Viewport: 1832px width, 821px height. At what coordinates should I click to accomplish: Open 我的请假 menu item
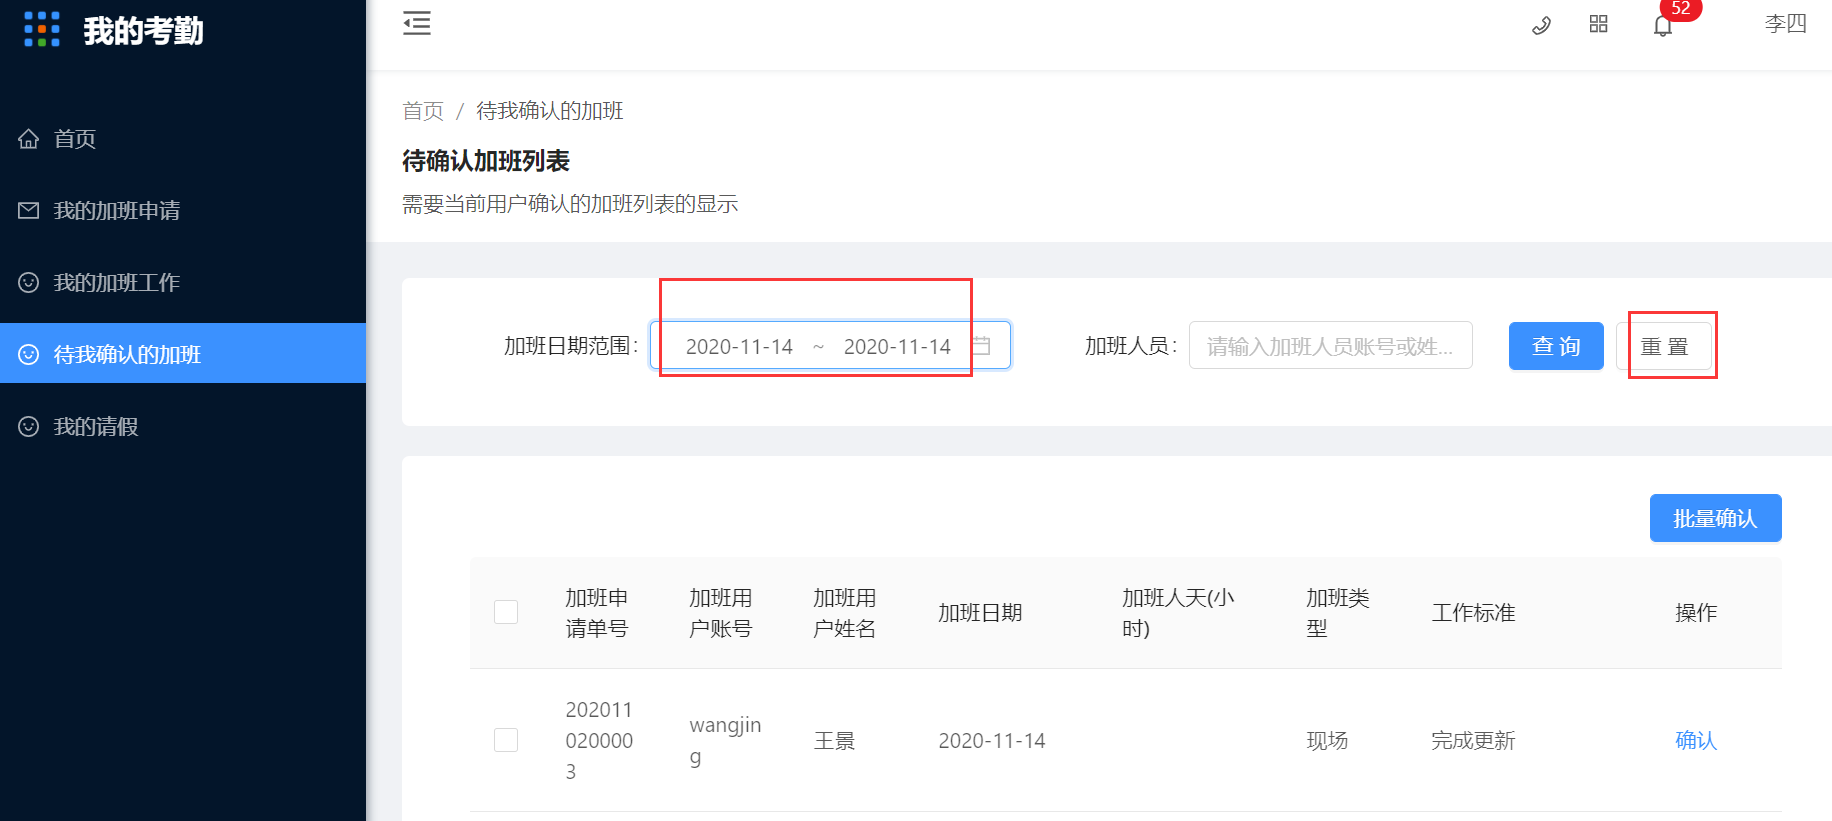click(183, 427)
